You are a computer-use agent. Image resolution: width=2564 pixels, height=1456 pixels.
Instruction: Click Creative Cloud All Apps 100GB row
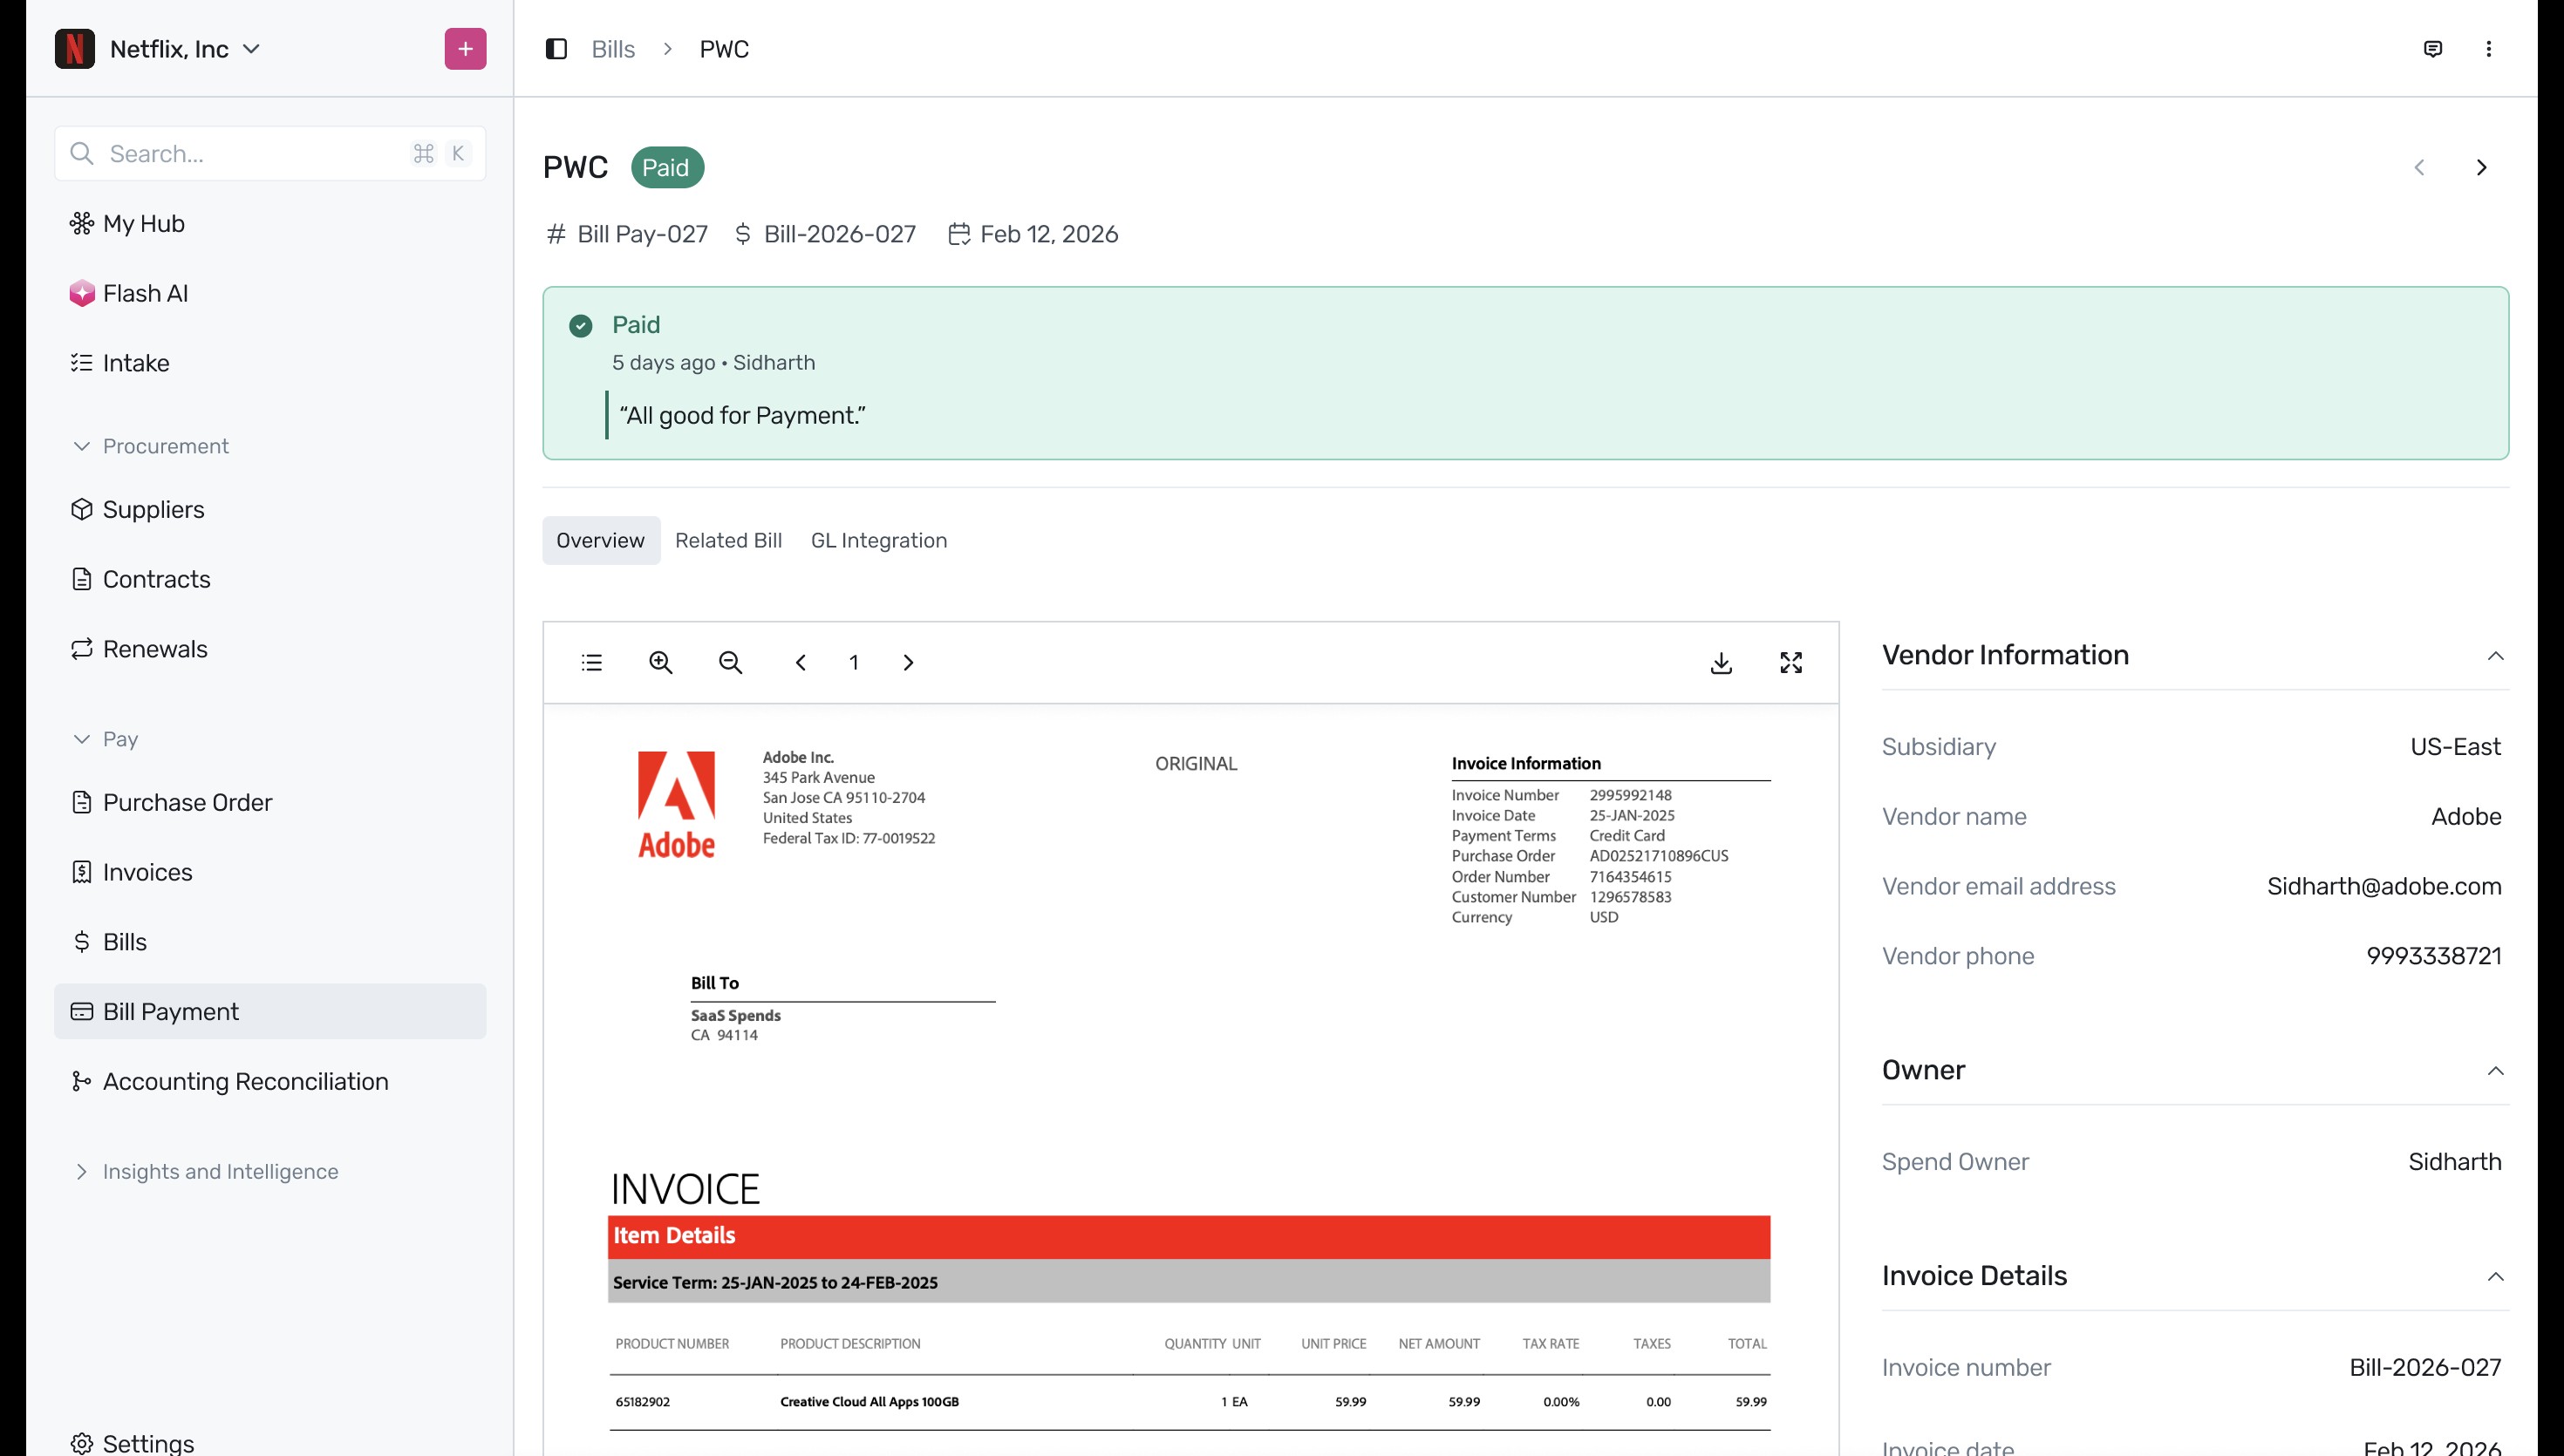(1190, 1401)
